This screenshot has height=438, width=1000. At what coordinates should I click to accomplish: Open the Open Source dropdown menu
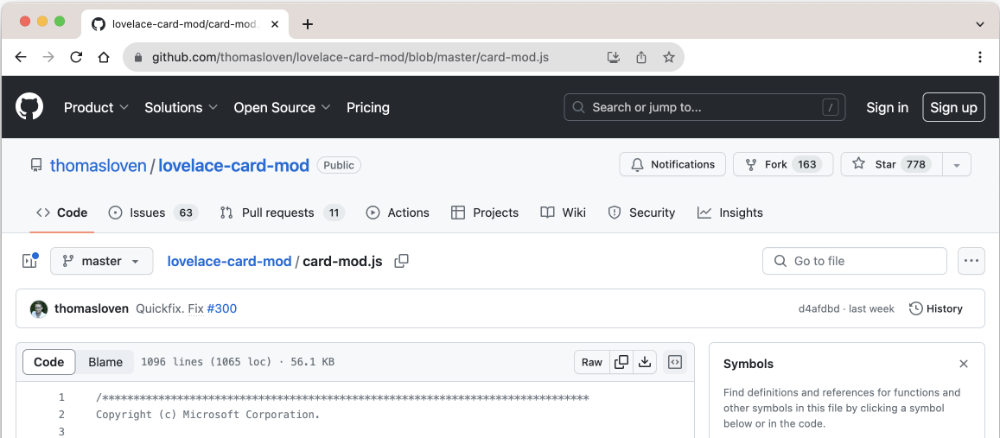point(282,108)
